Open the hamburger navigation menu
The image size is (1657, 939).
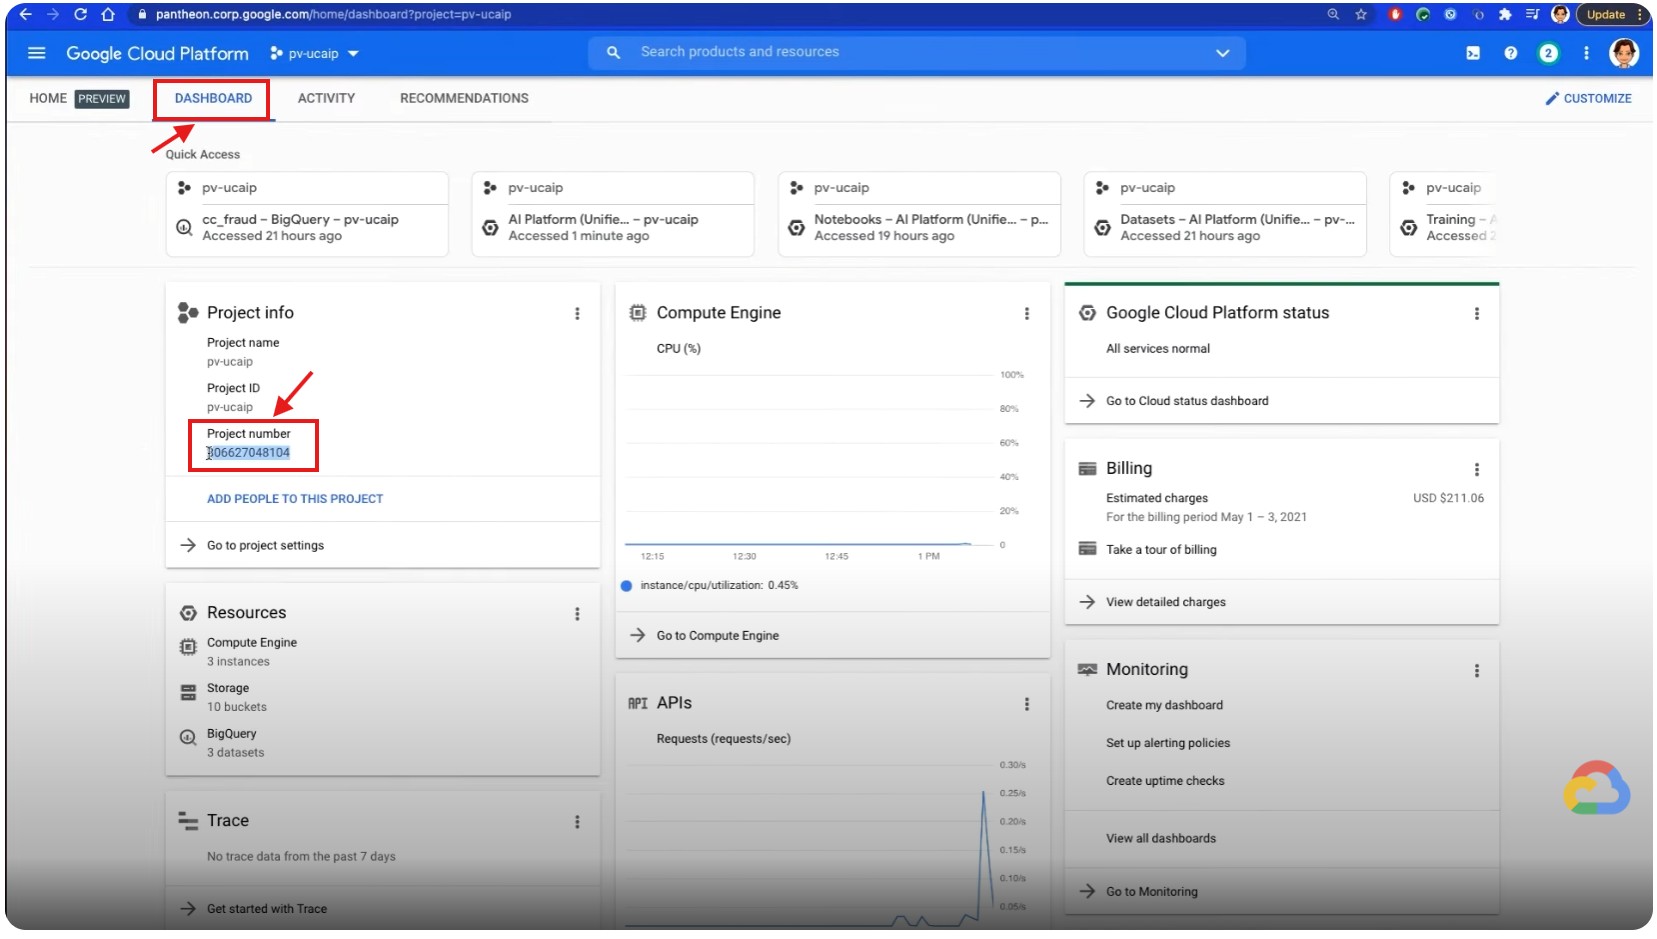tap(37, 53)
